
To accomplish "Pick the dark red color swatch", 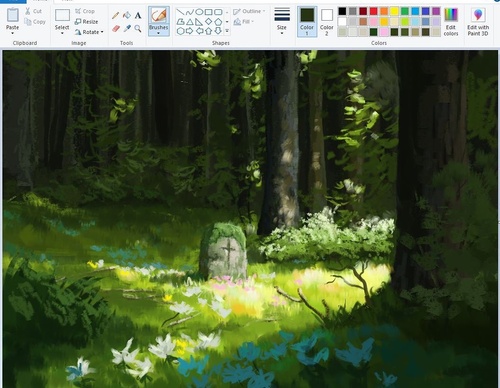I will click(x=363, y=11).
